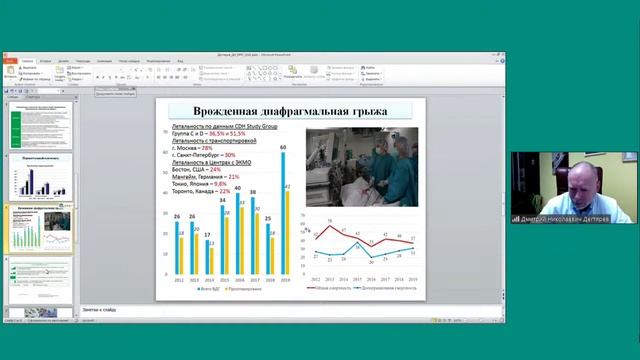Open the Рецензирование (Review) ribbon tab
This screenshot has width=640, height=360.
coord(158,61)
